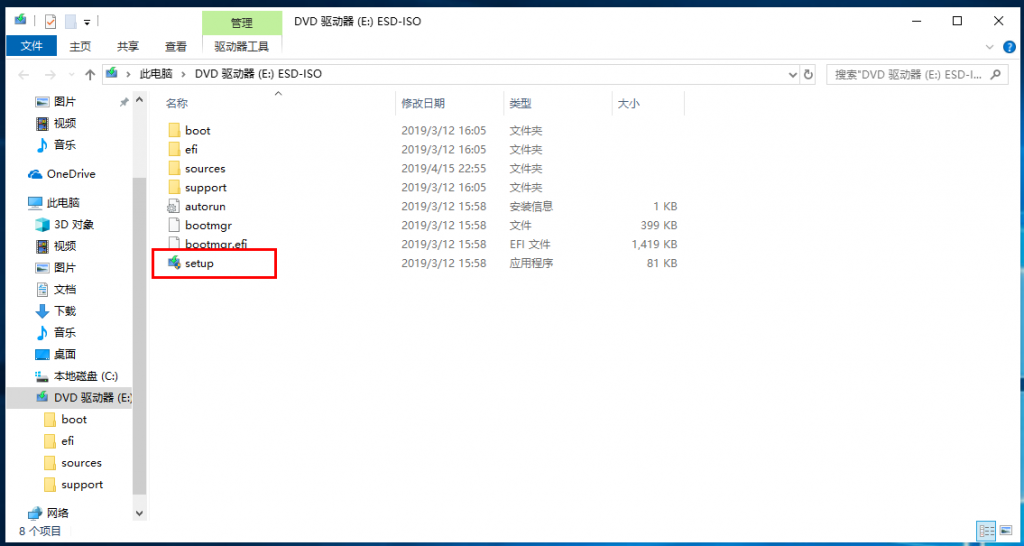The width and height of the screenshot is (1024, 546).
Task: Open the customize quick access toolbar dropdown
Action: (87, 22)
